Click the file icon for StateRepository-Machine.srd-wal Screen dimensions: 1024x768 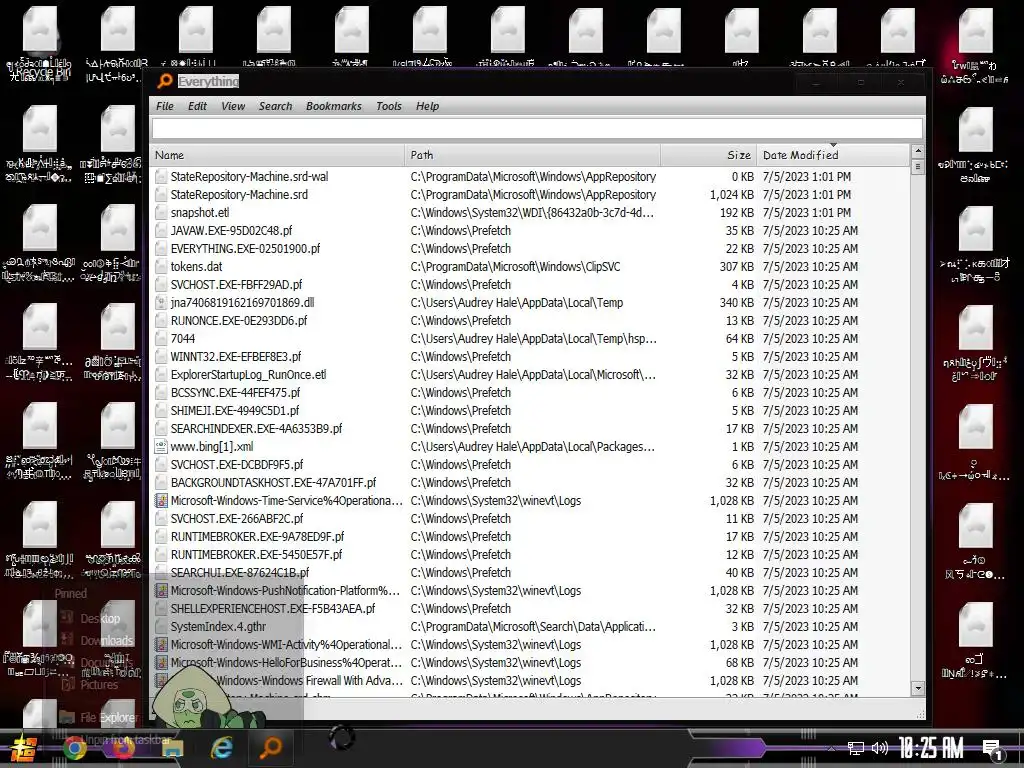161,177
